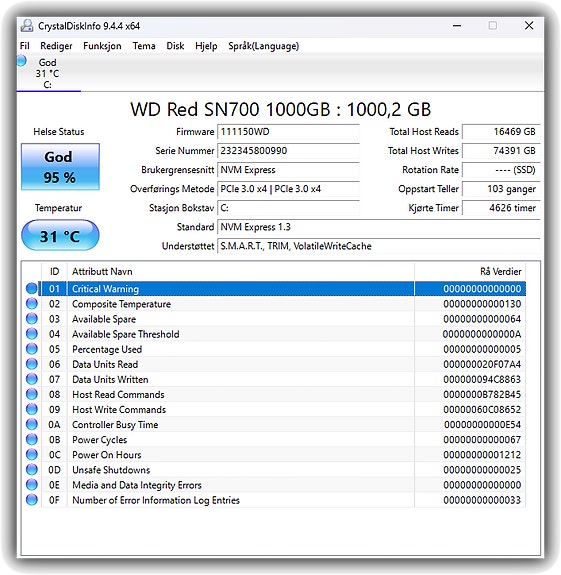Open the Fil menu
561x575 pixels.
(x=25, y=46)
